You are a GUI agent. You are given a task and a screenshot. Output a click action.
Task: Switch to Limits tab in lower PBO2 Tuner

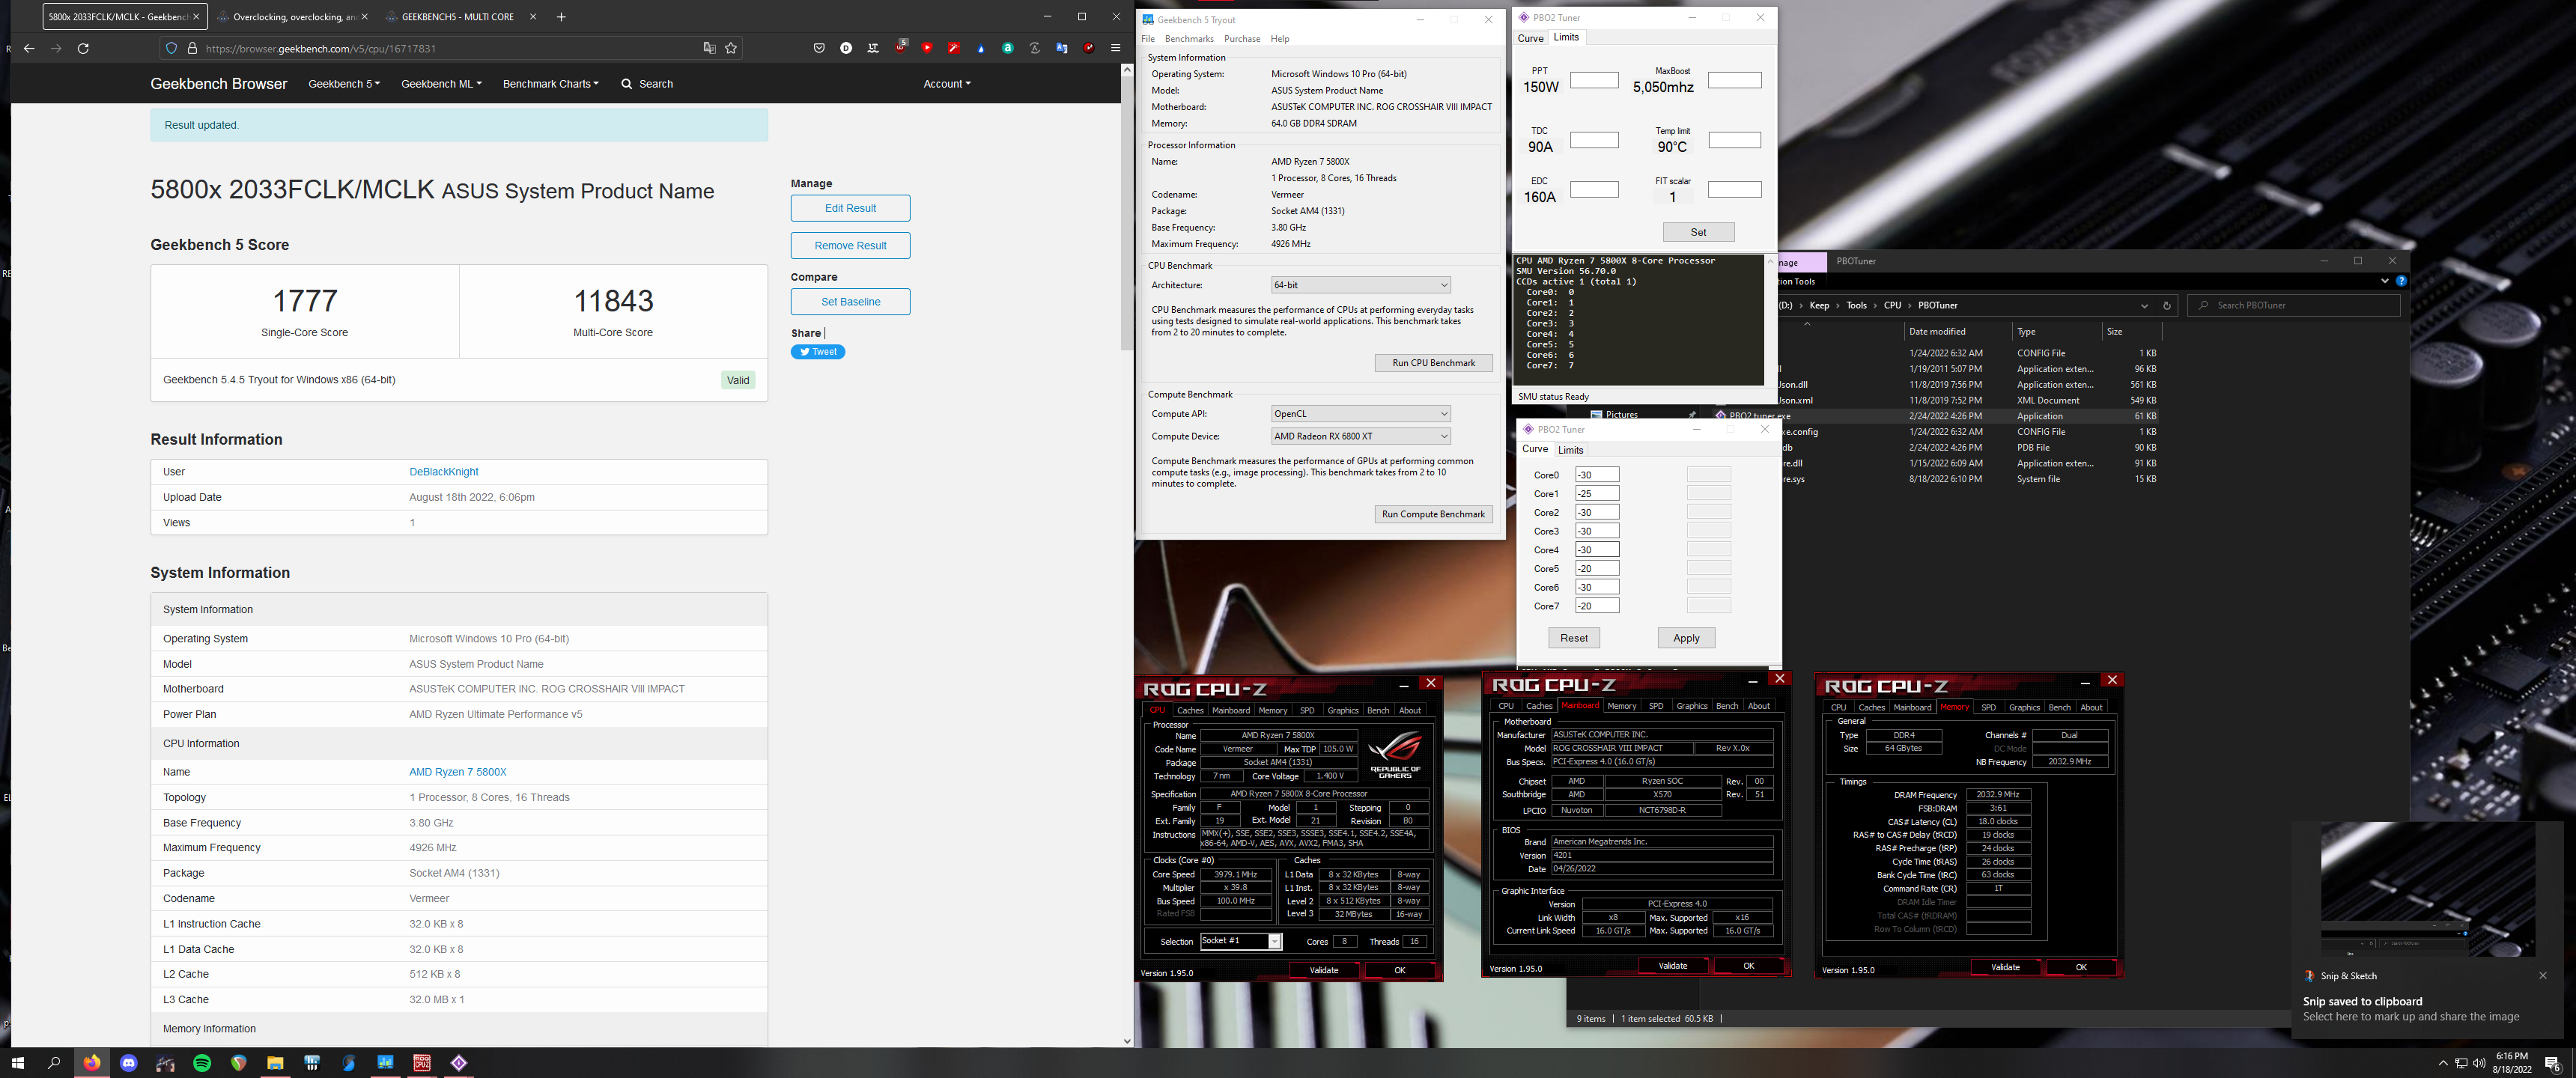point(1571,450)
